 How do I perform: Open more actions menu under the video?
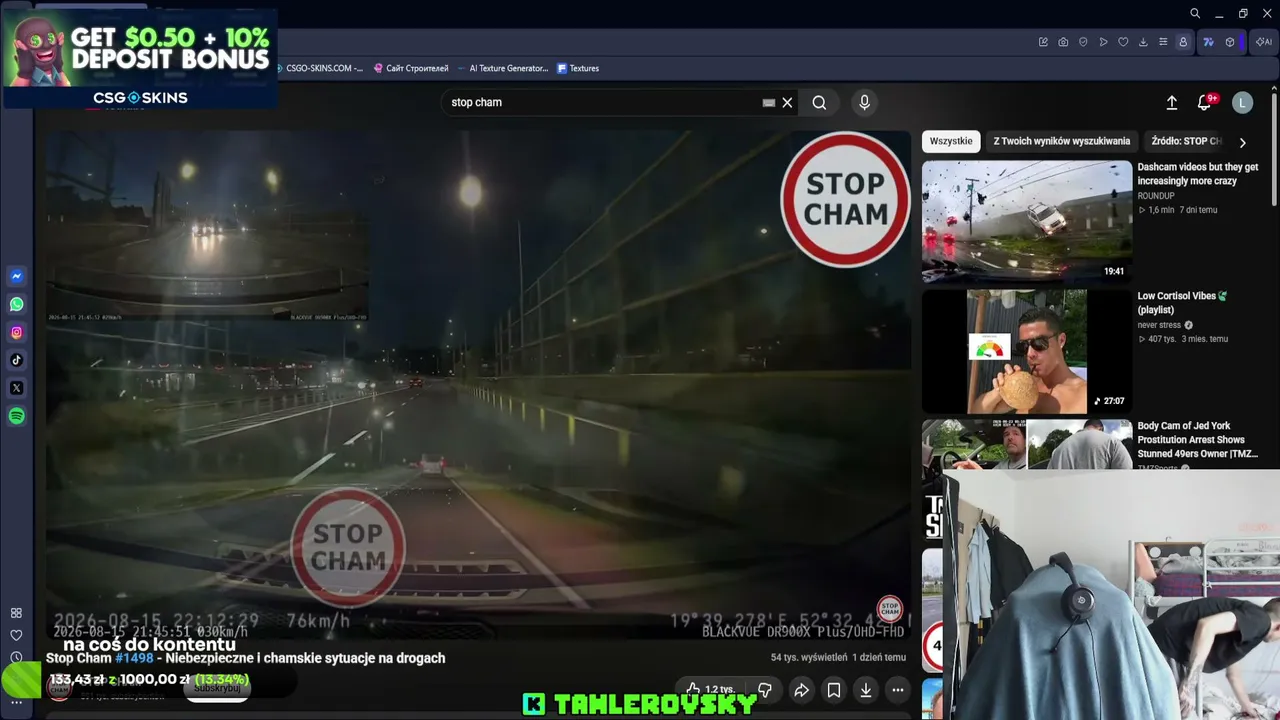898,690
